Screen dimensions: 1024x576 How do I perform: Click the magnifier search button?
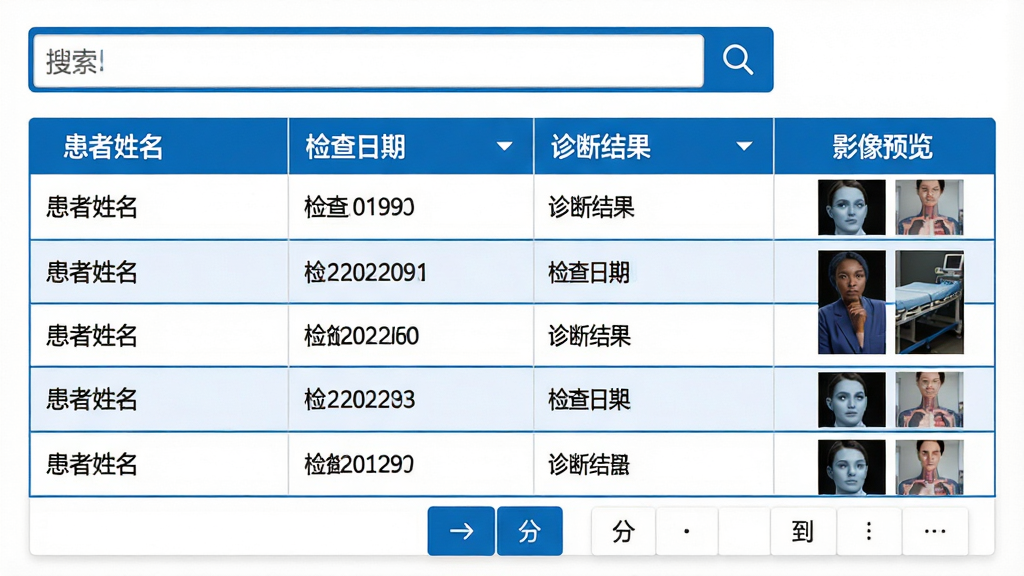coord(739,60)
